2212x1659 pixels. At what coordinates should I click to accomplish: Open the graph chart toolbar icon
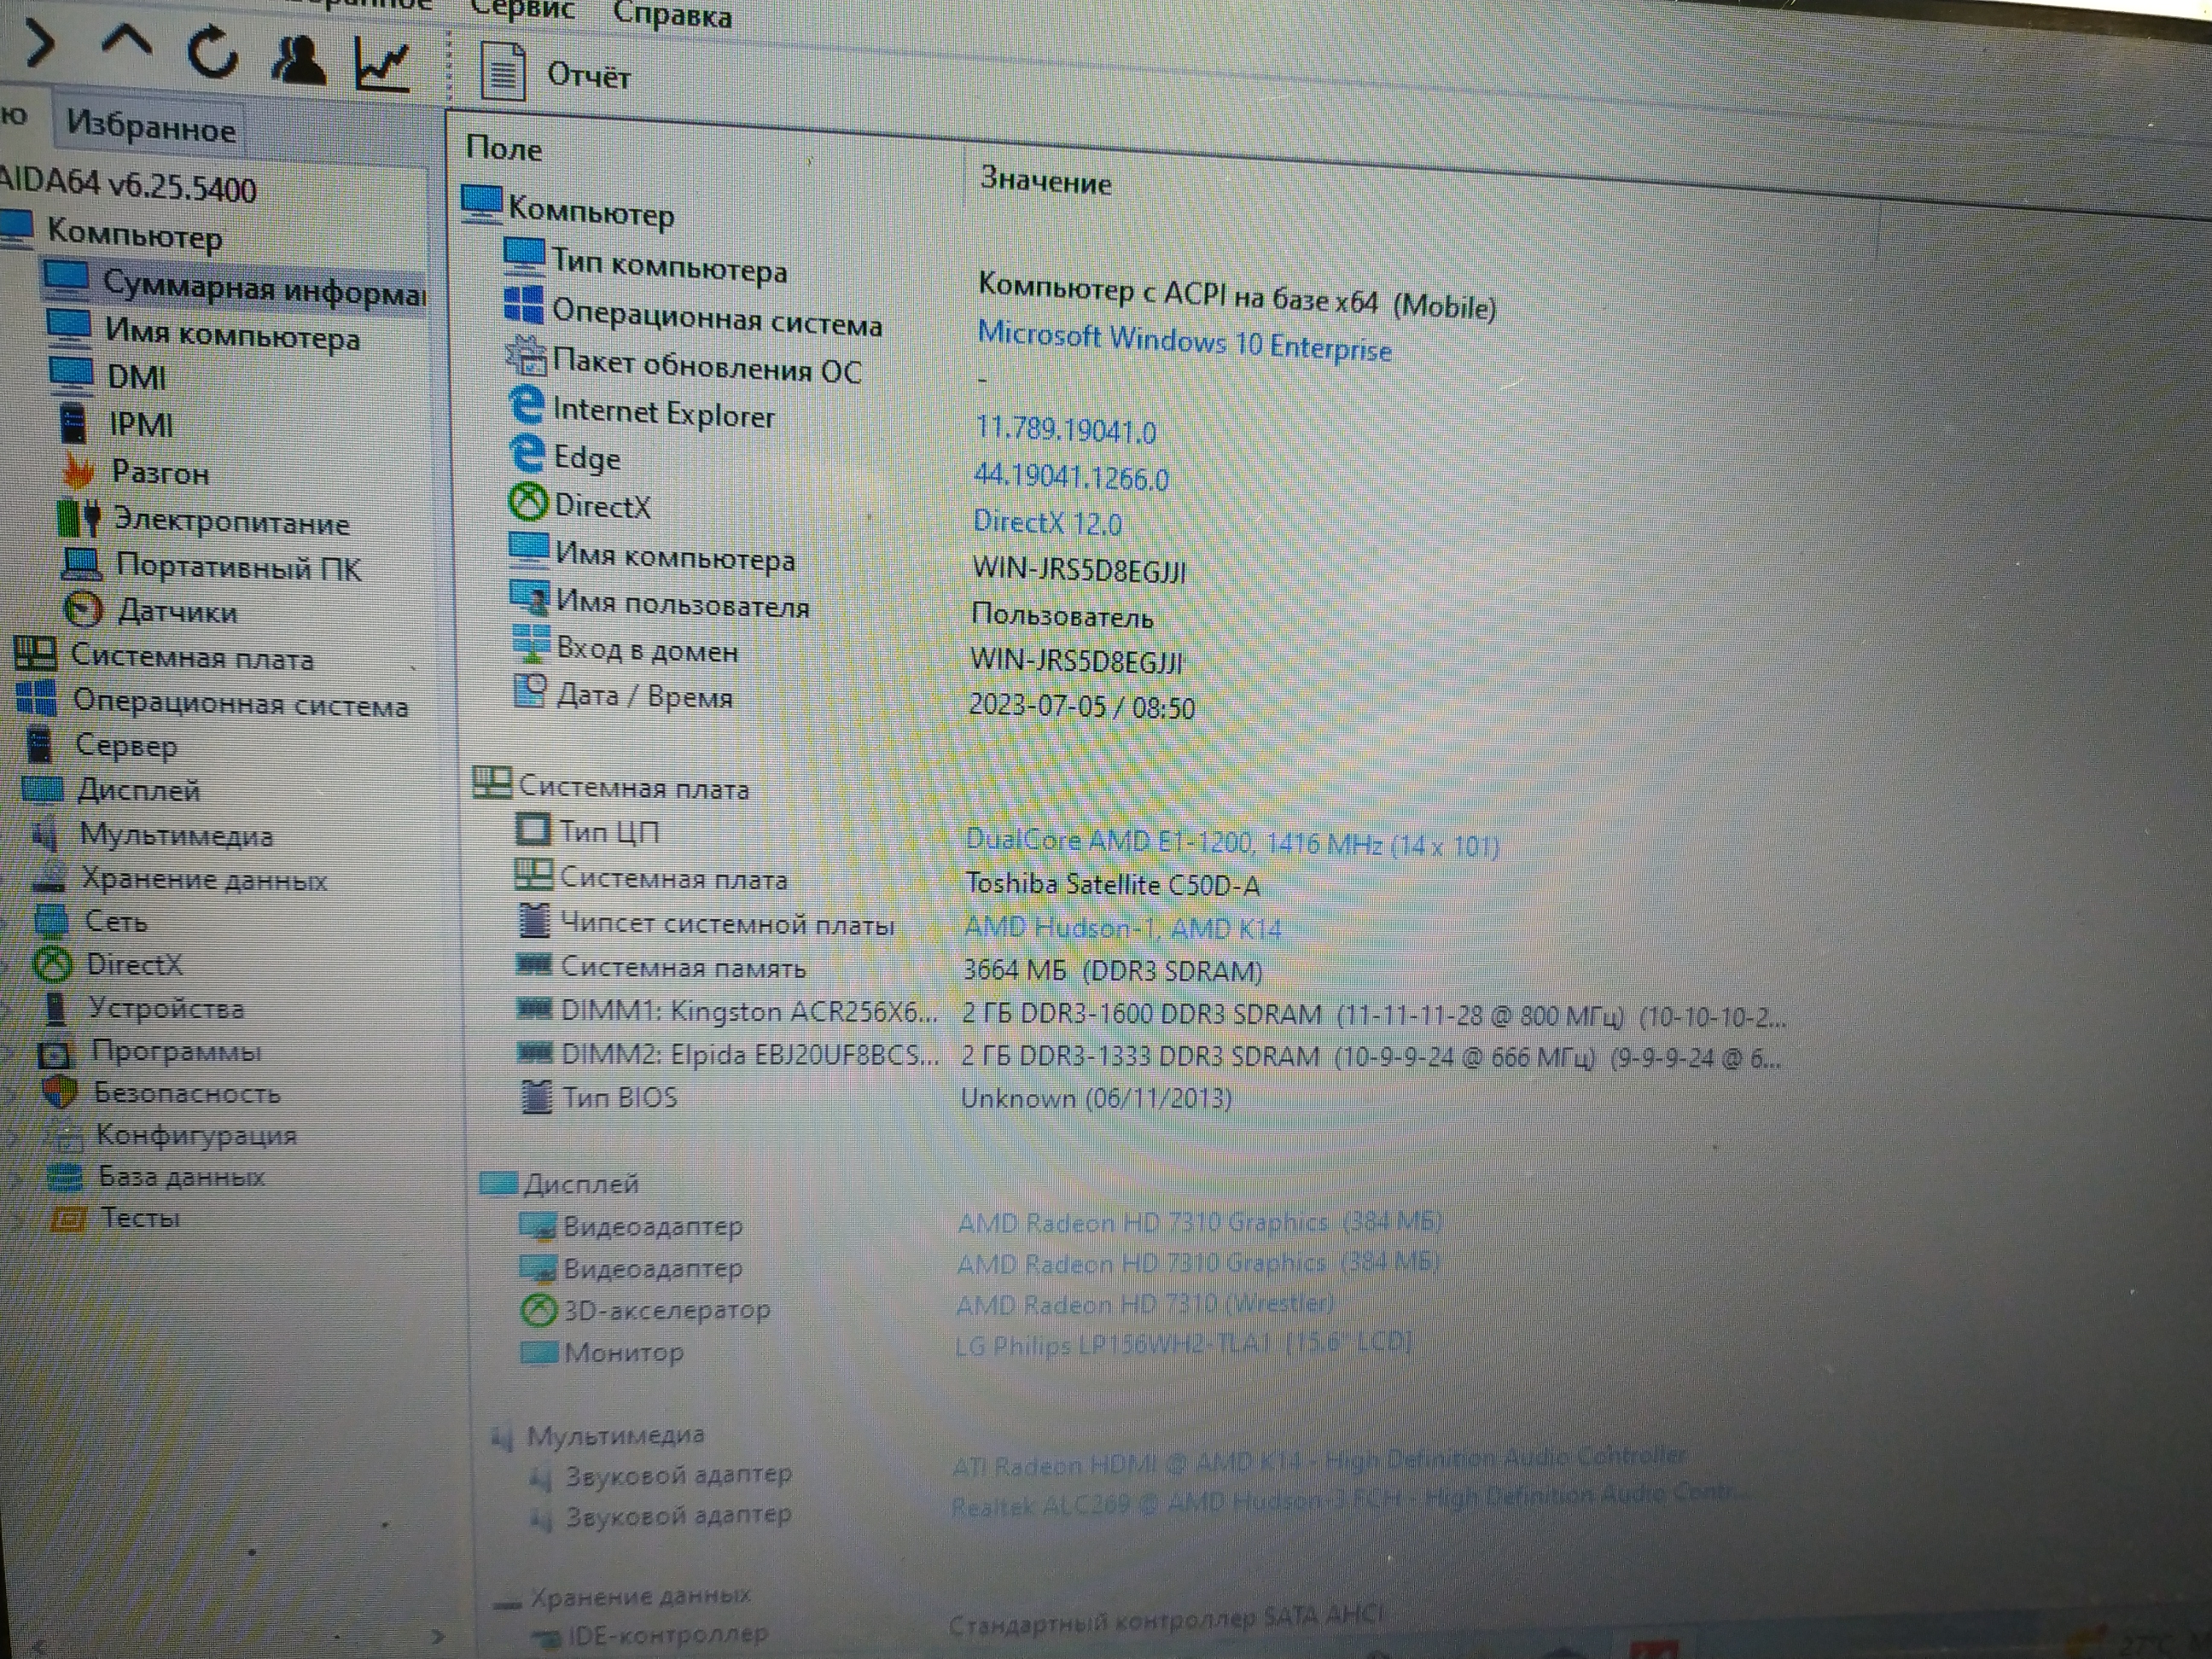(382, 64)
